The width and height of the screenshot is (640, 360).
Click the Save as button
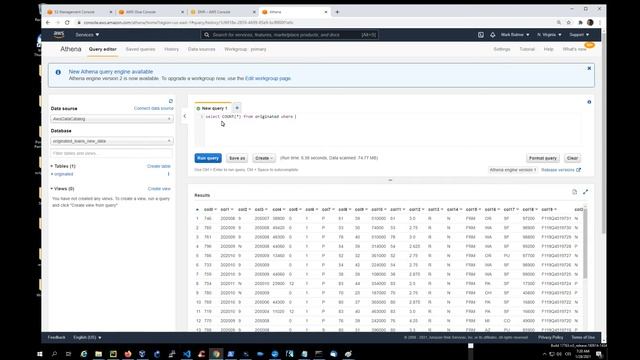click(237, 158)
